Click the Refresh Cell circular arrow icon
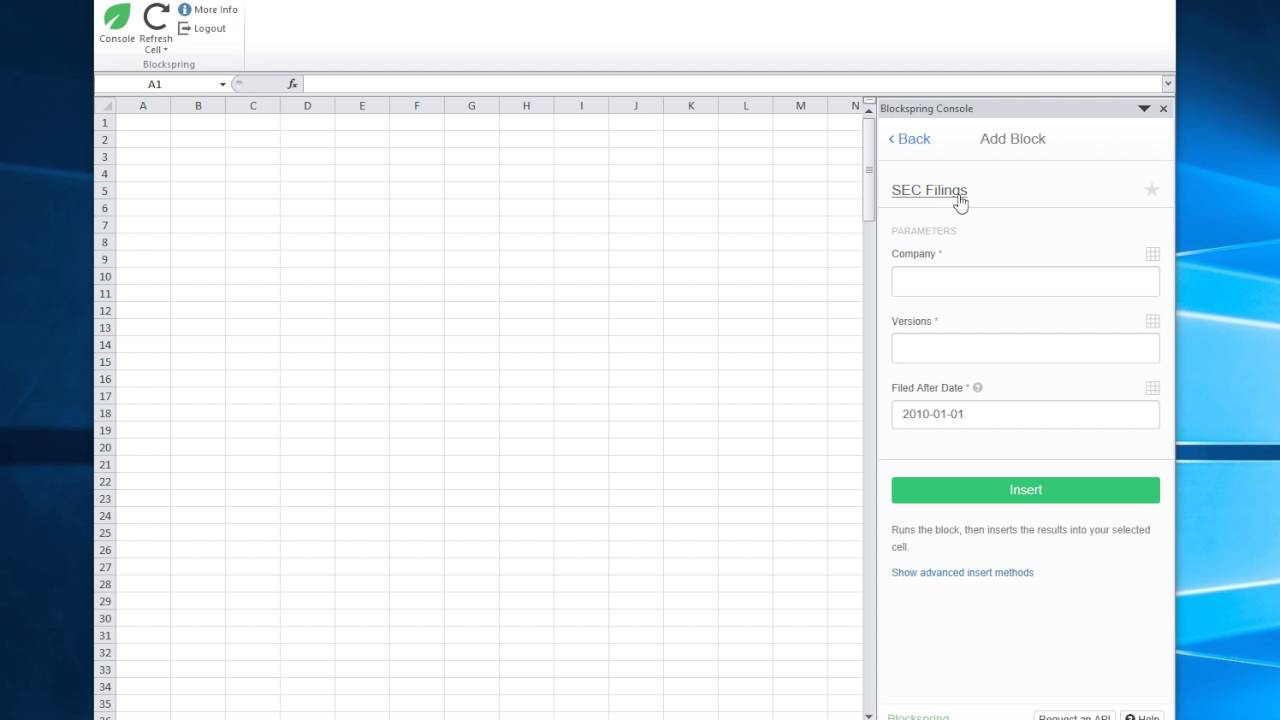The image size is (1280, 720). [x=156, y=17]
